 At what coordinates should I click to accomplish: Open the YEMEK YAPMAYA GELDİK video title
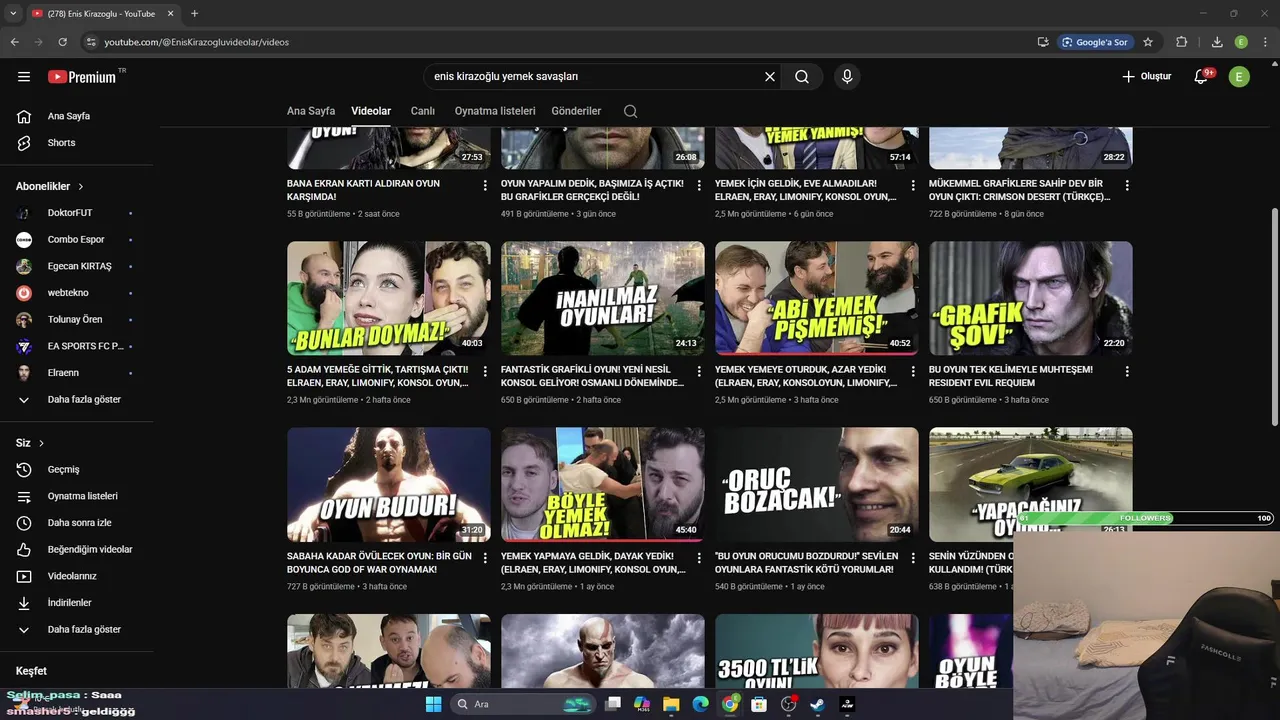(x=593, y=563)
